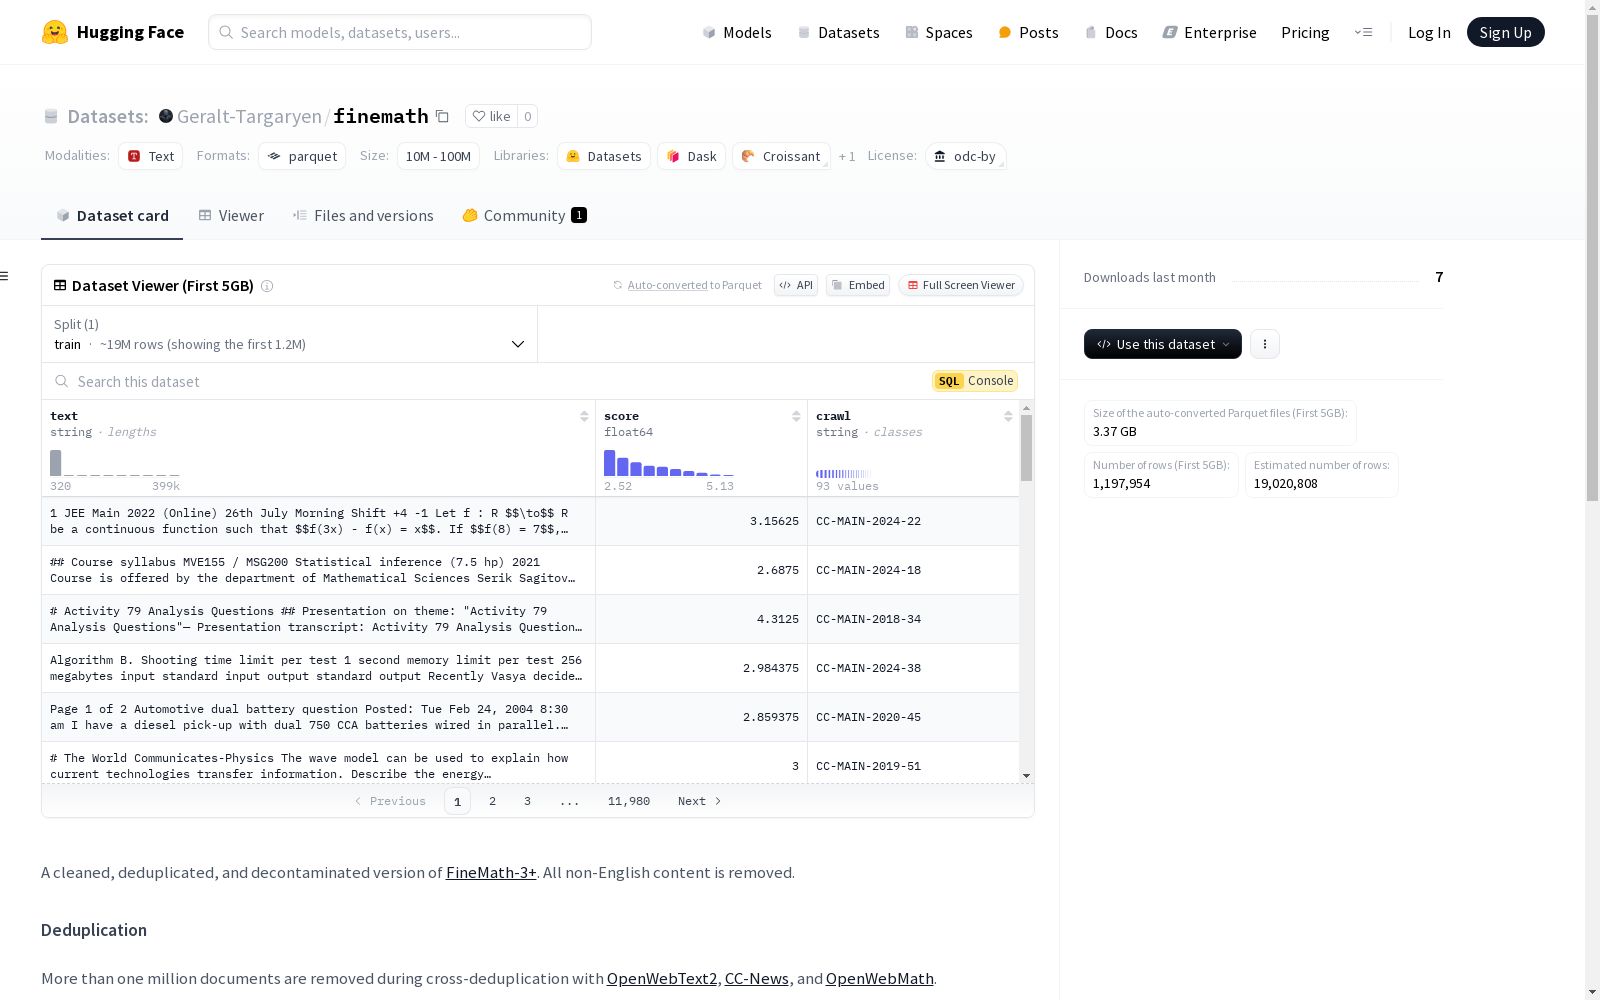Viewport: 1600px width, 1000px height.
Task: Open Enterprise in the top navigation
Action: (x=1210, y=32)
